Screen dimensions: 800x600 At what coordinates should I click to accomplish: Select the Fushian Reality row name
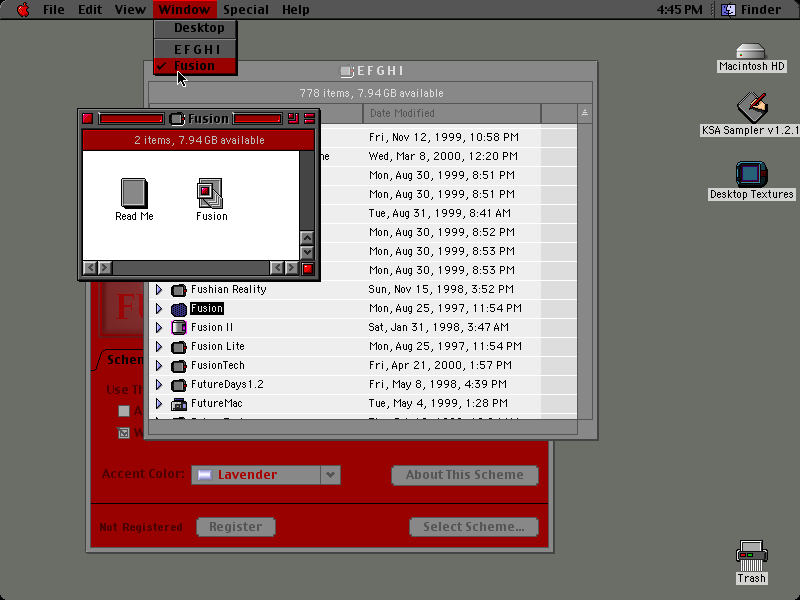click(229, 290)
